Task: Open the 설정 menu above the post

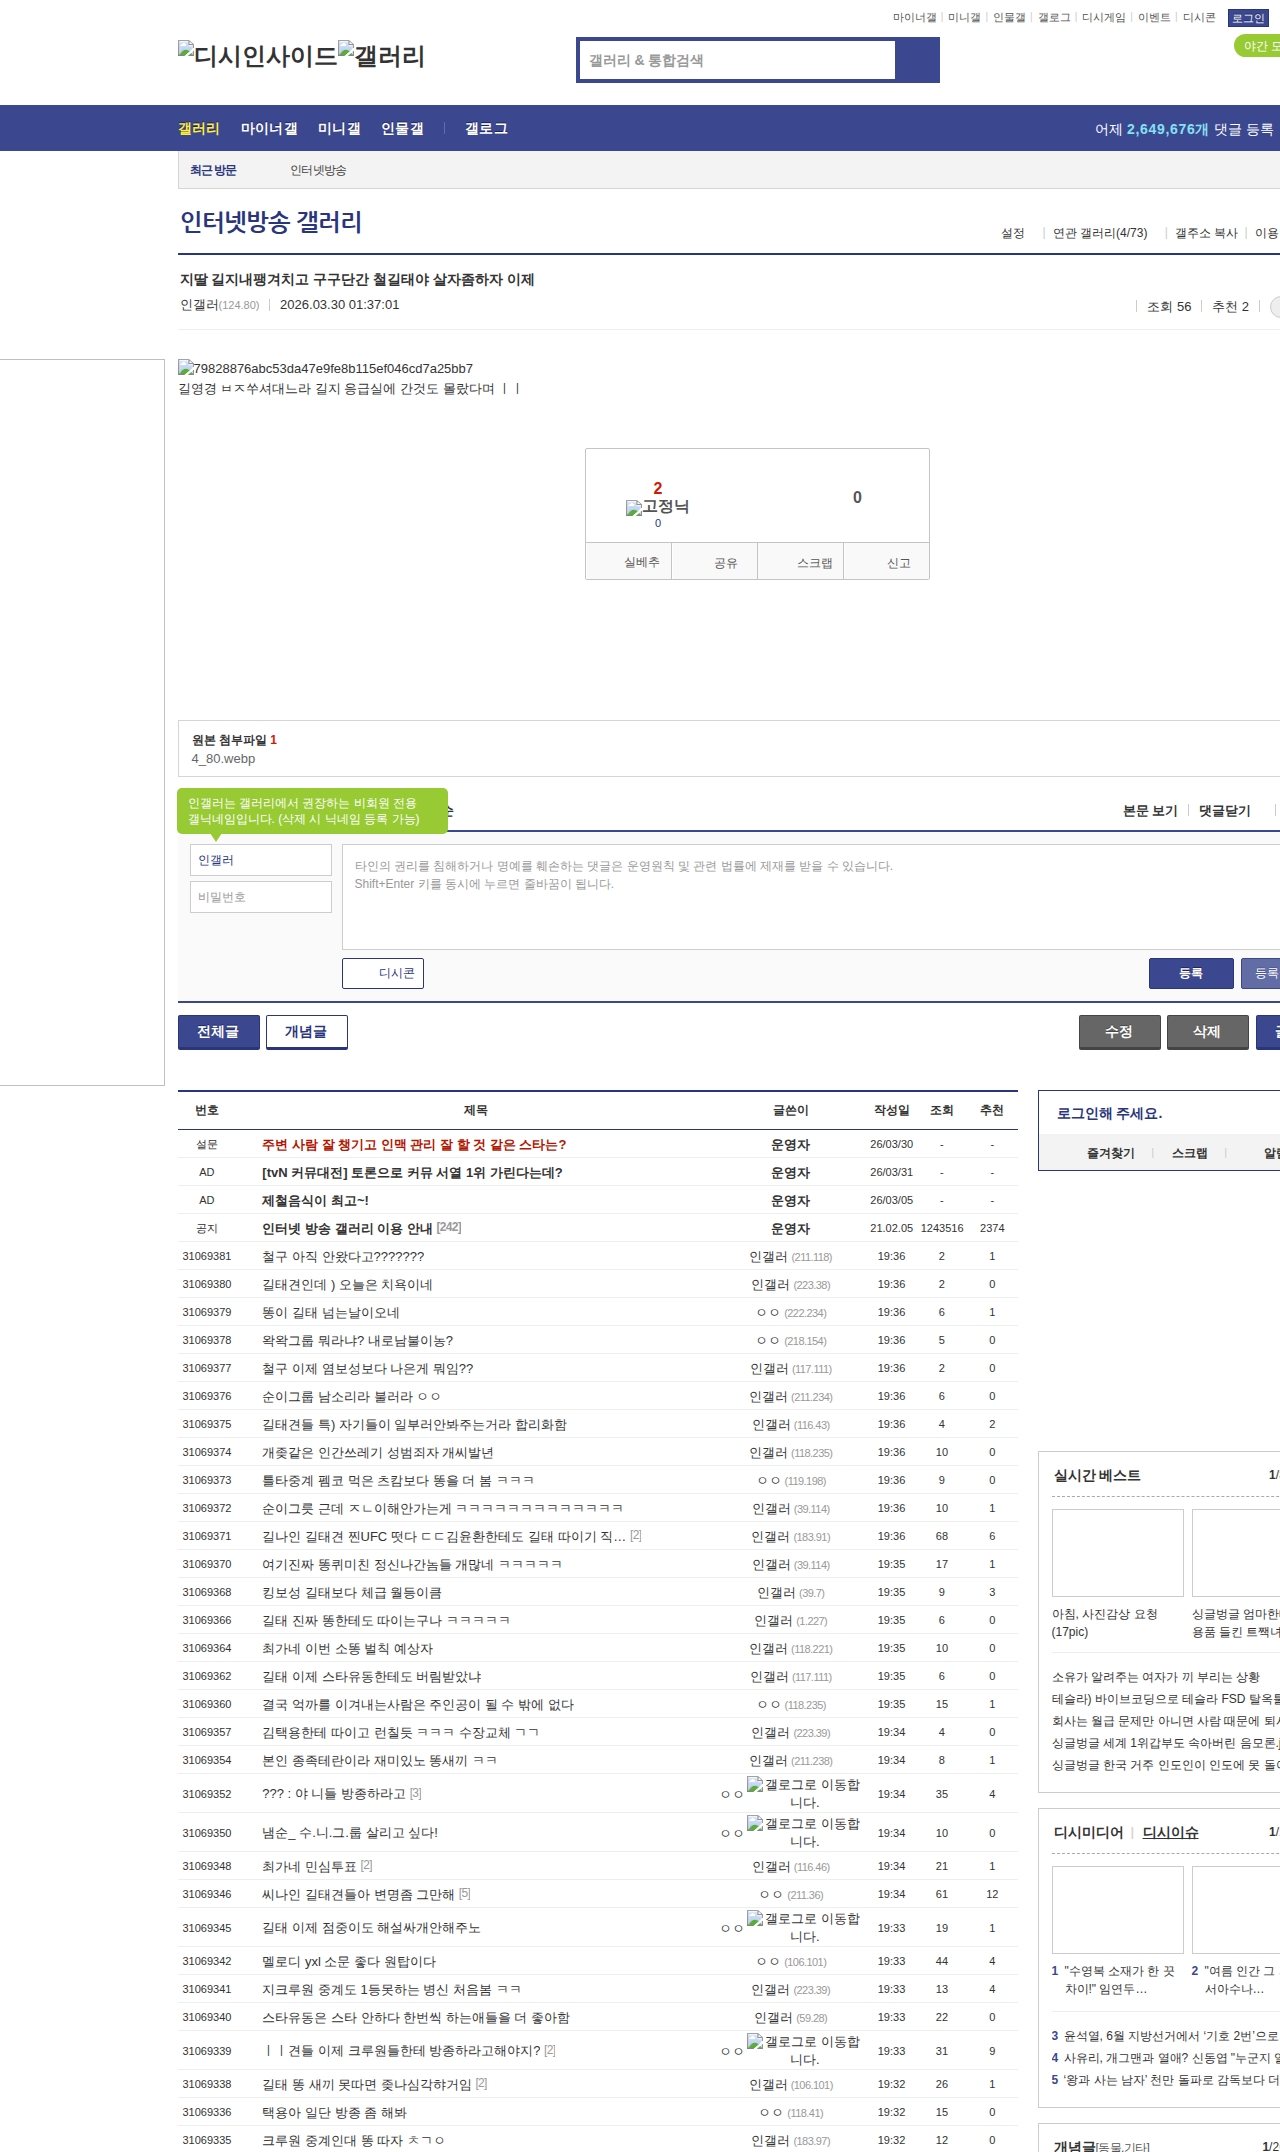Action: (x=1012, y=233)
